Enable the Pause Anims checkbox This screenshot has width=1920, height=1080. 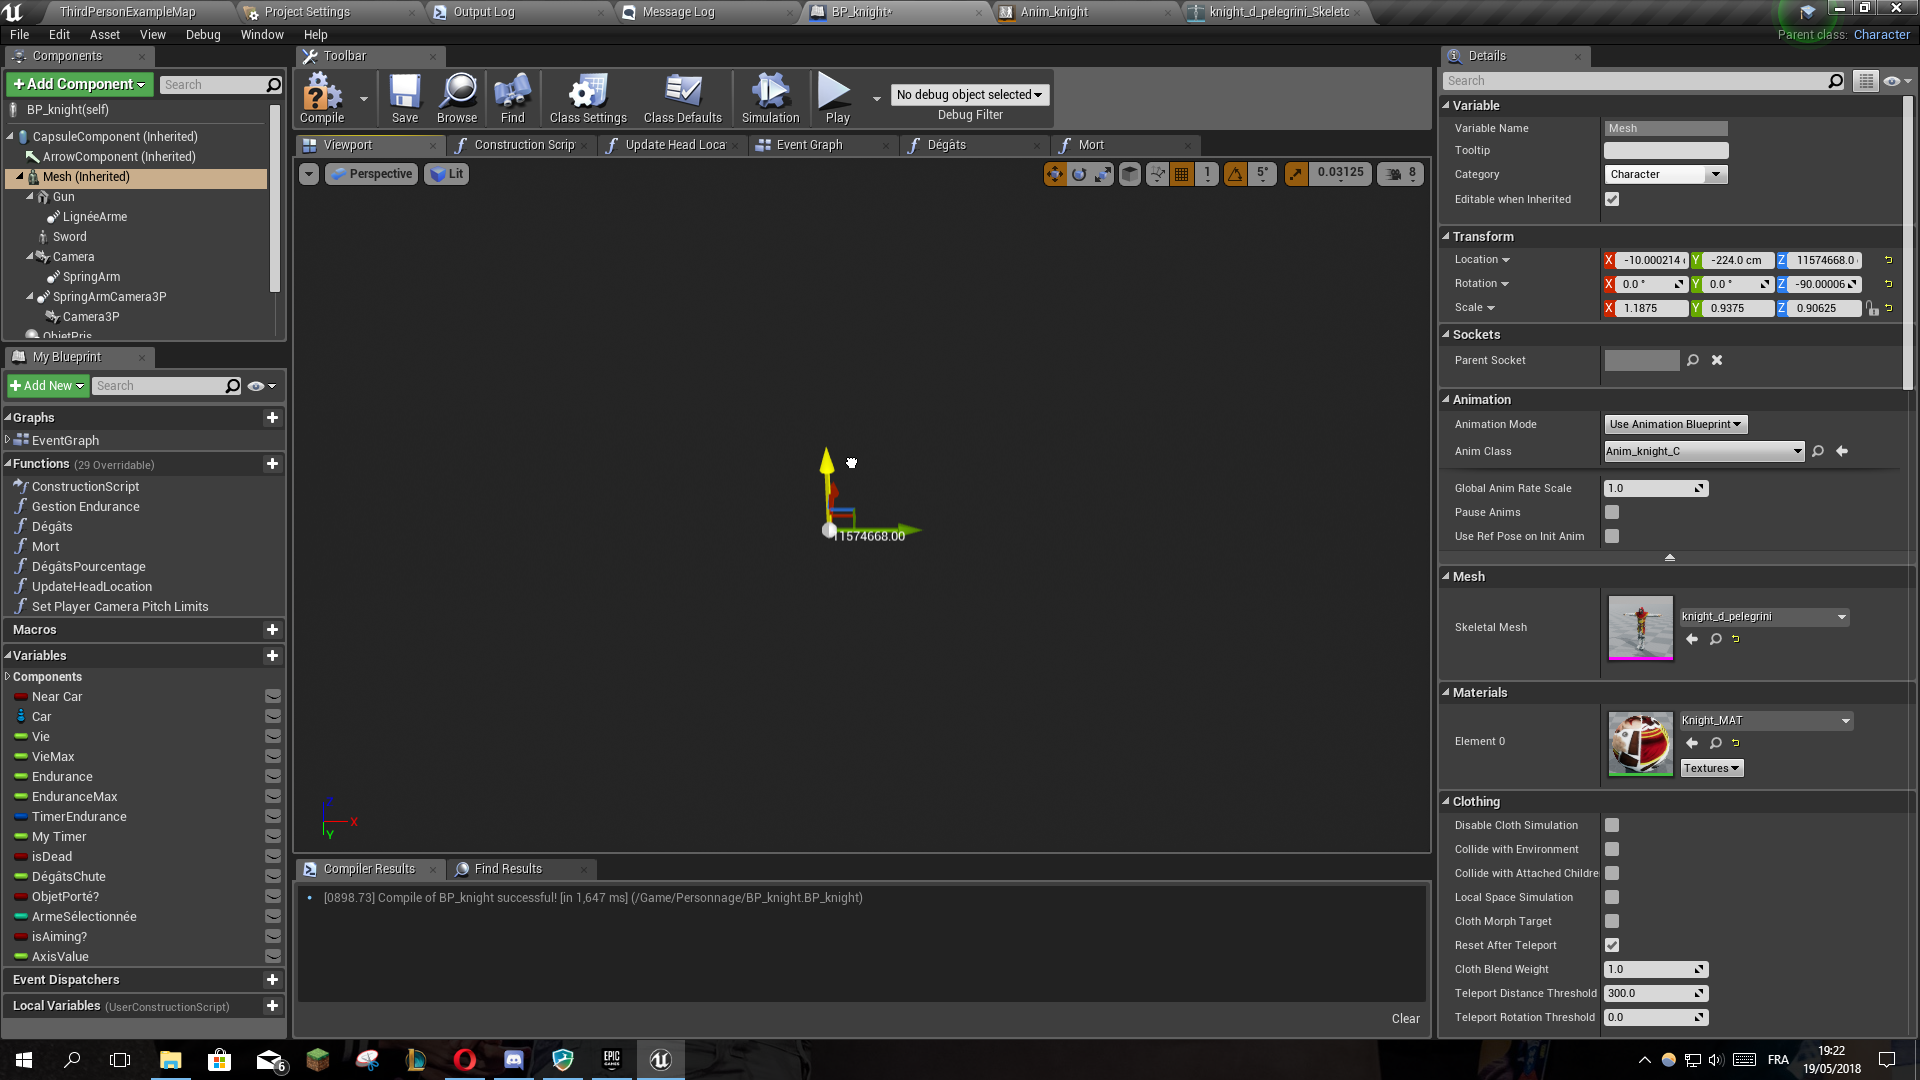1612,513
